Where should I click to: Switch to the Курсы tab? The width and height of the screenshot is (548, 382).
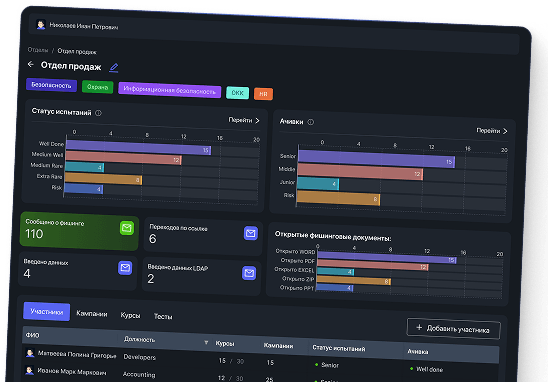pos(130,315)
